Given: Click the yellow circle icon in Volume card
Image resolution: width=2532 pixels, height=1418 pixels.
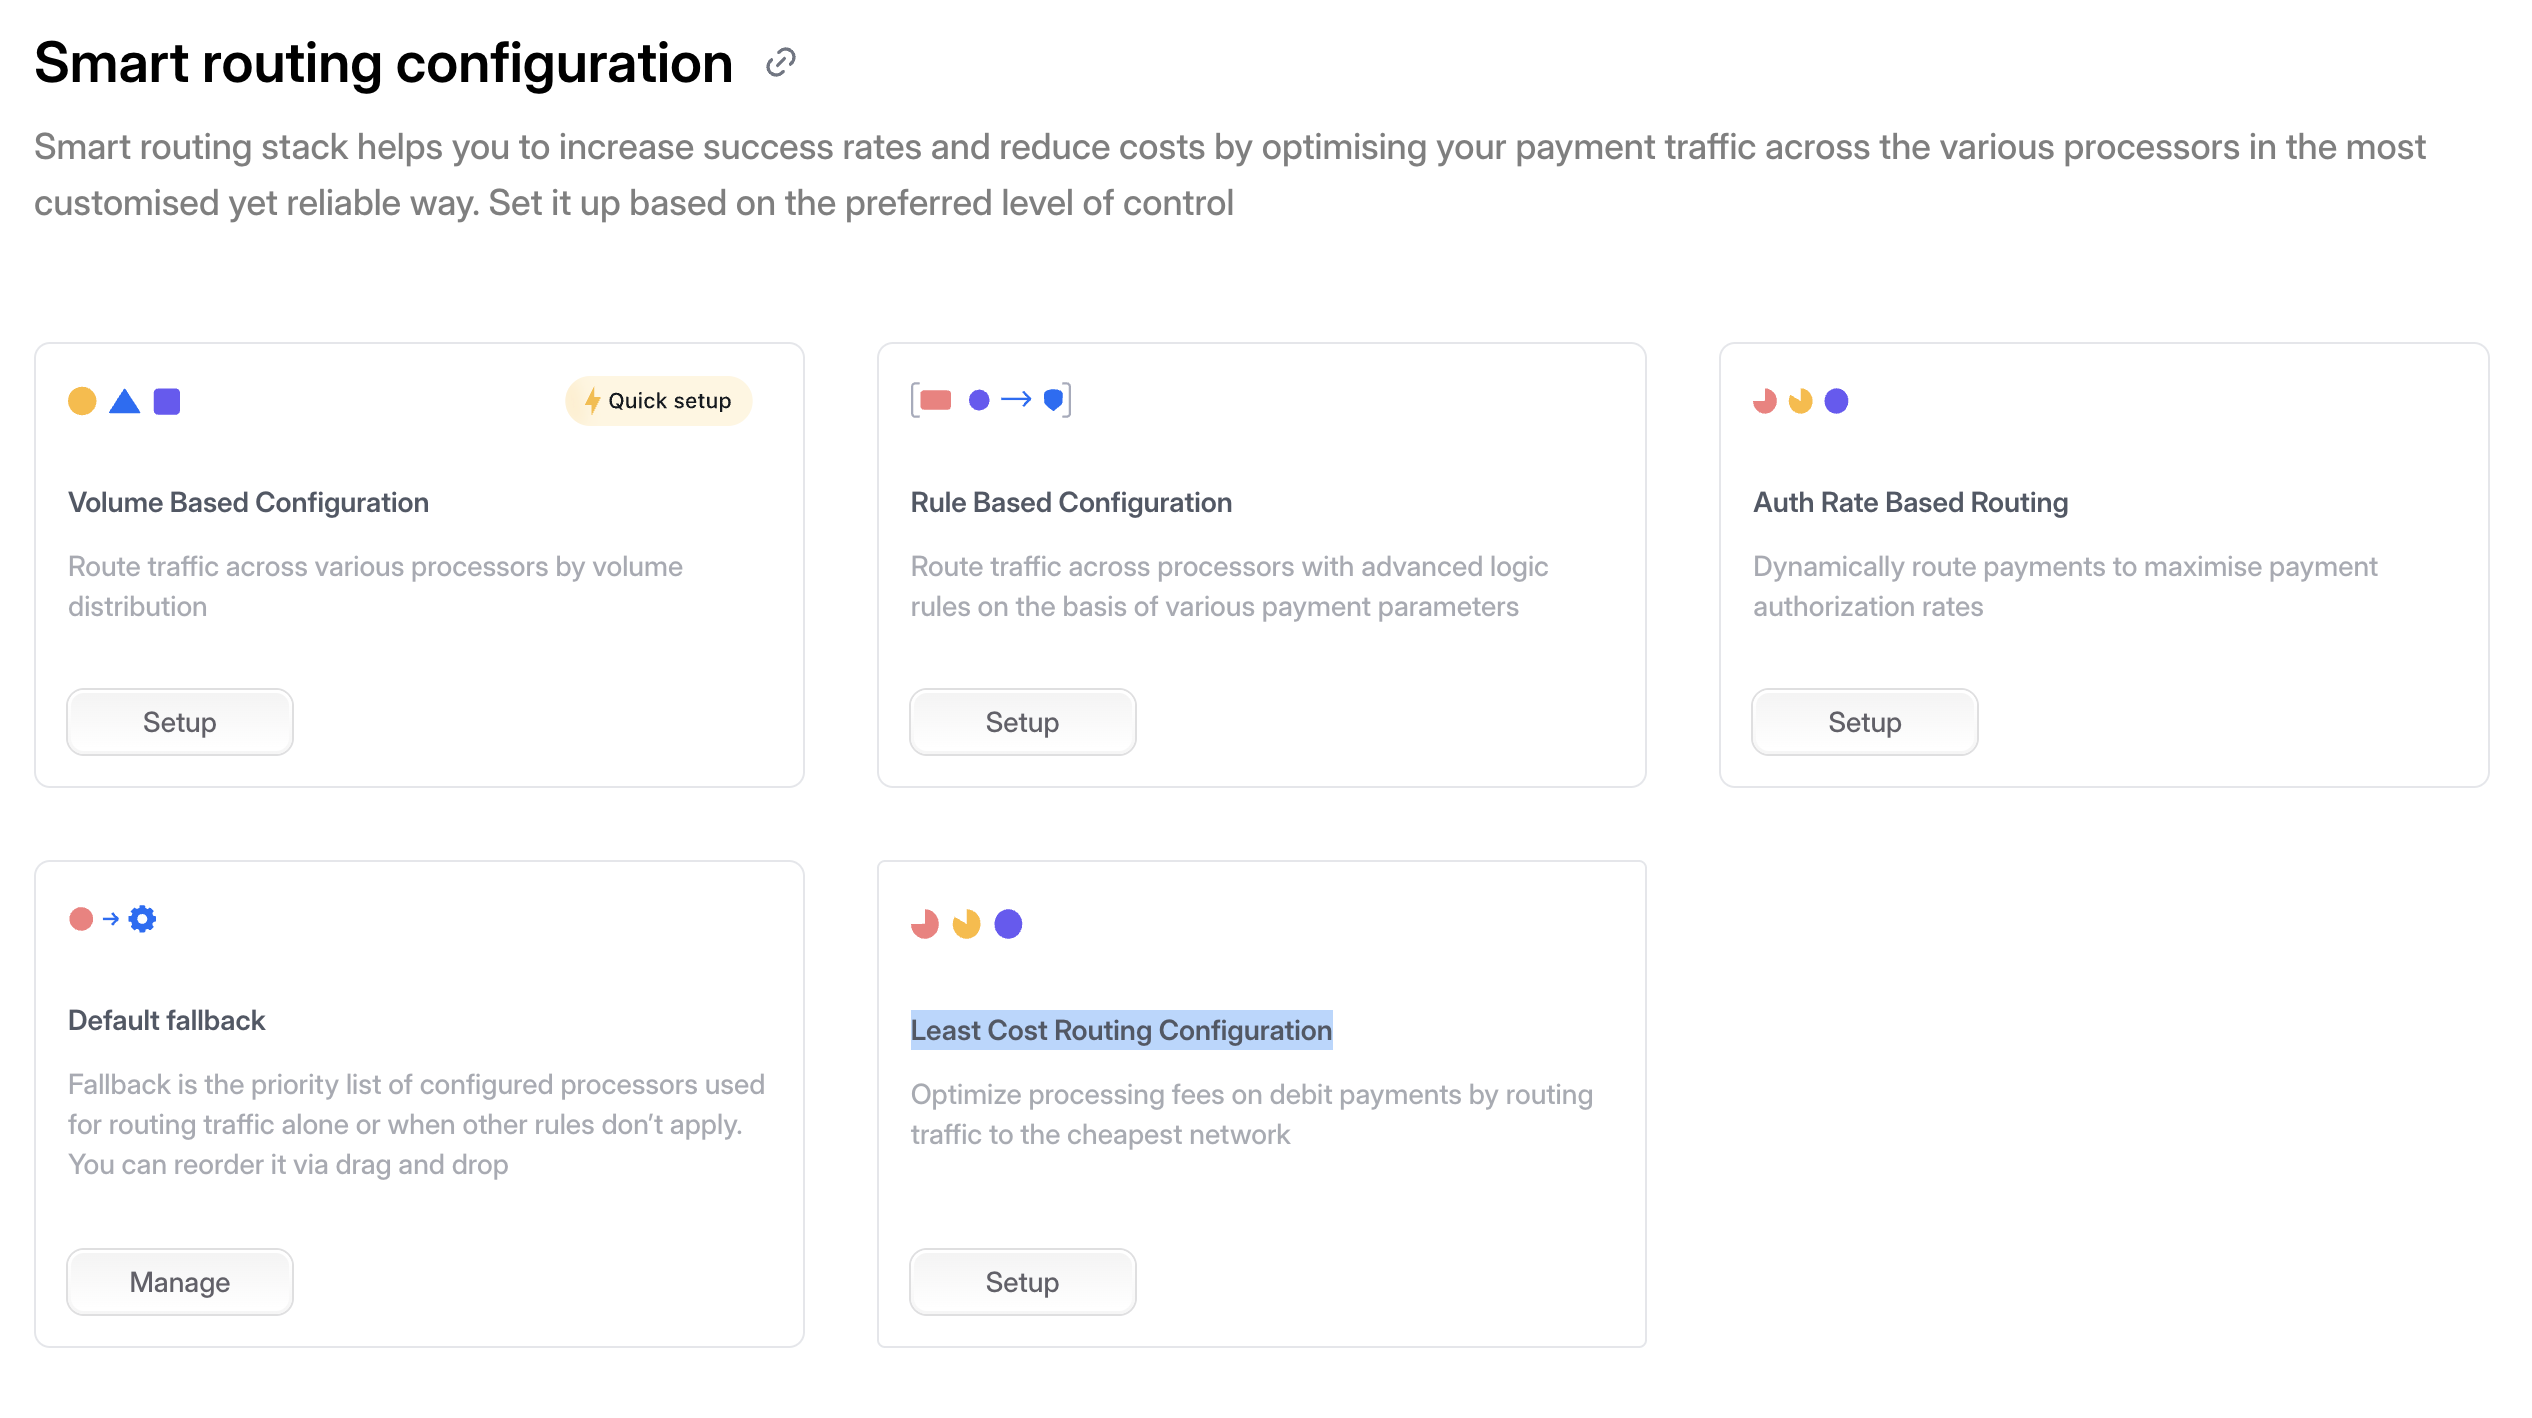Looking at the screenshot, I should coord(82,401).
